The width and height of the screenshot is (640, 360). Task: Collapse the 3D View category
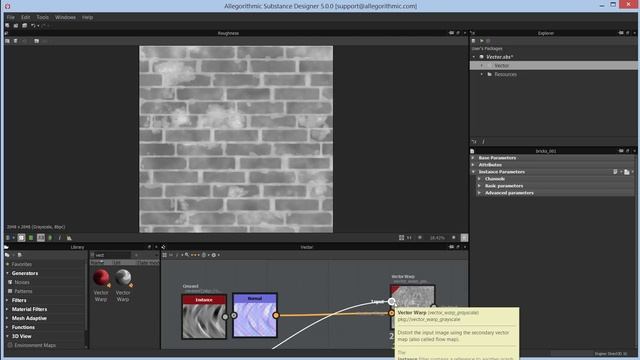click(x=7, y=336)
